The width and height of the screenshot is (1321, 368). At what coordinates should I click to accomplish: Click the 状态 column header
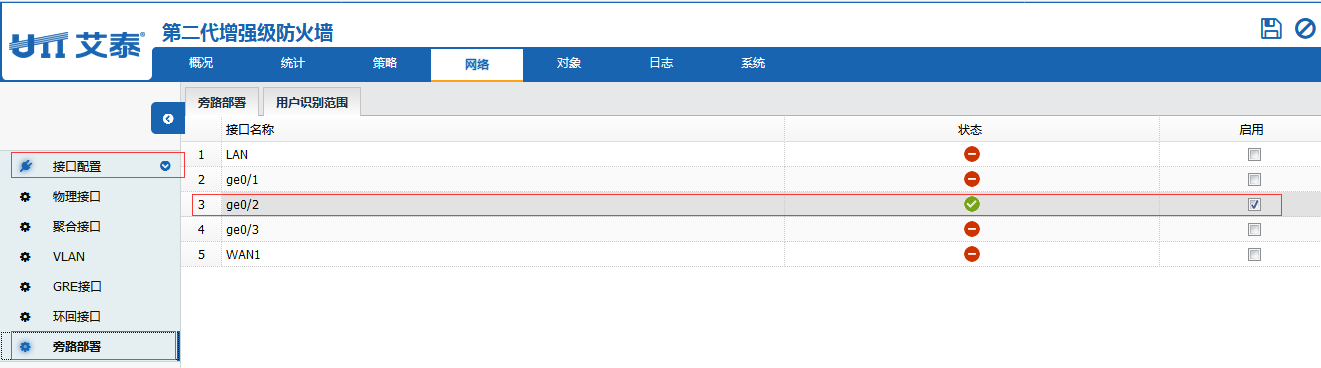pyautogui.click(x=971, y=129)
